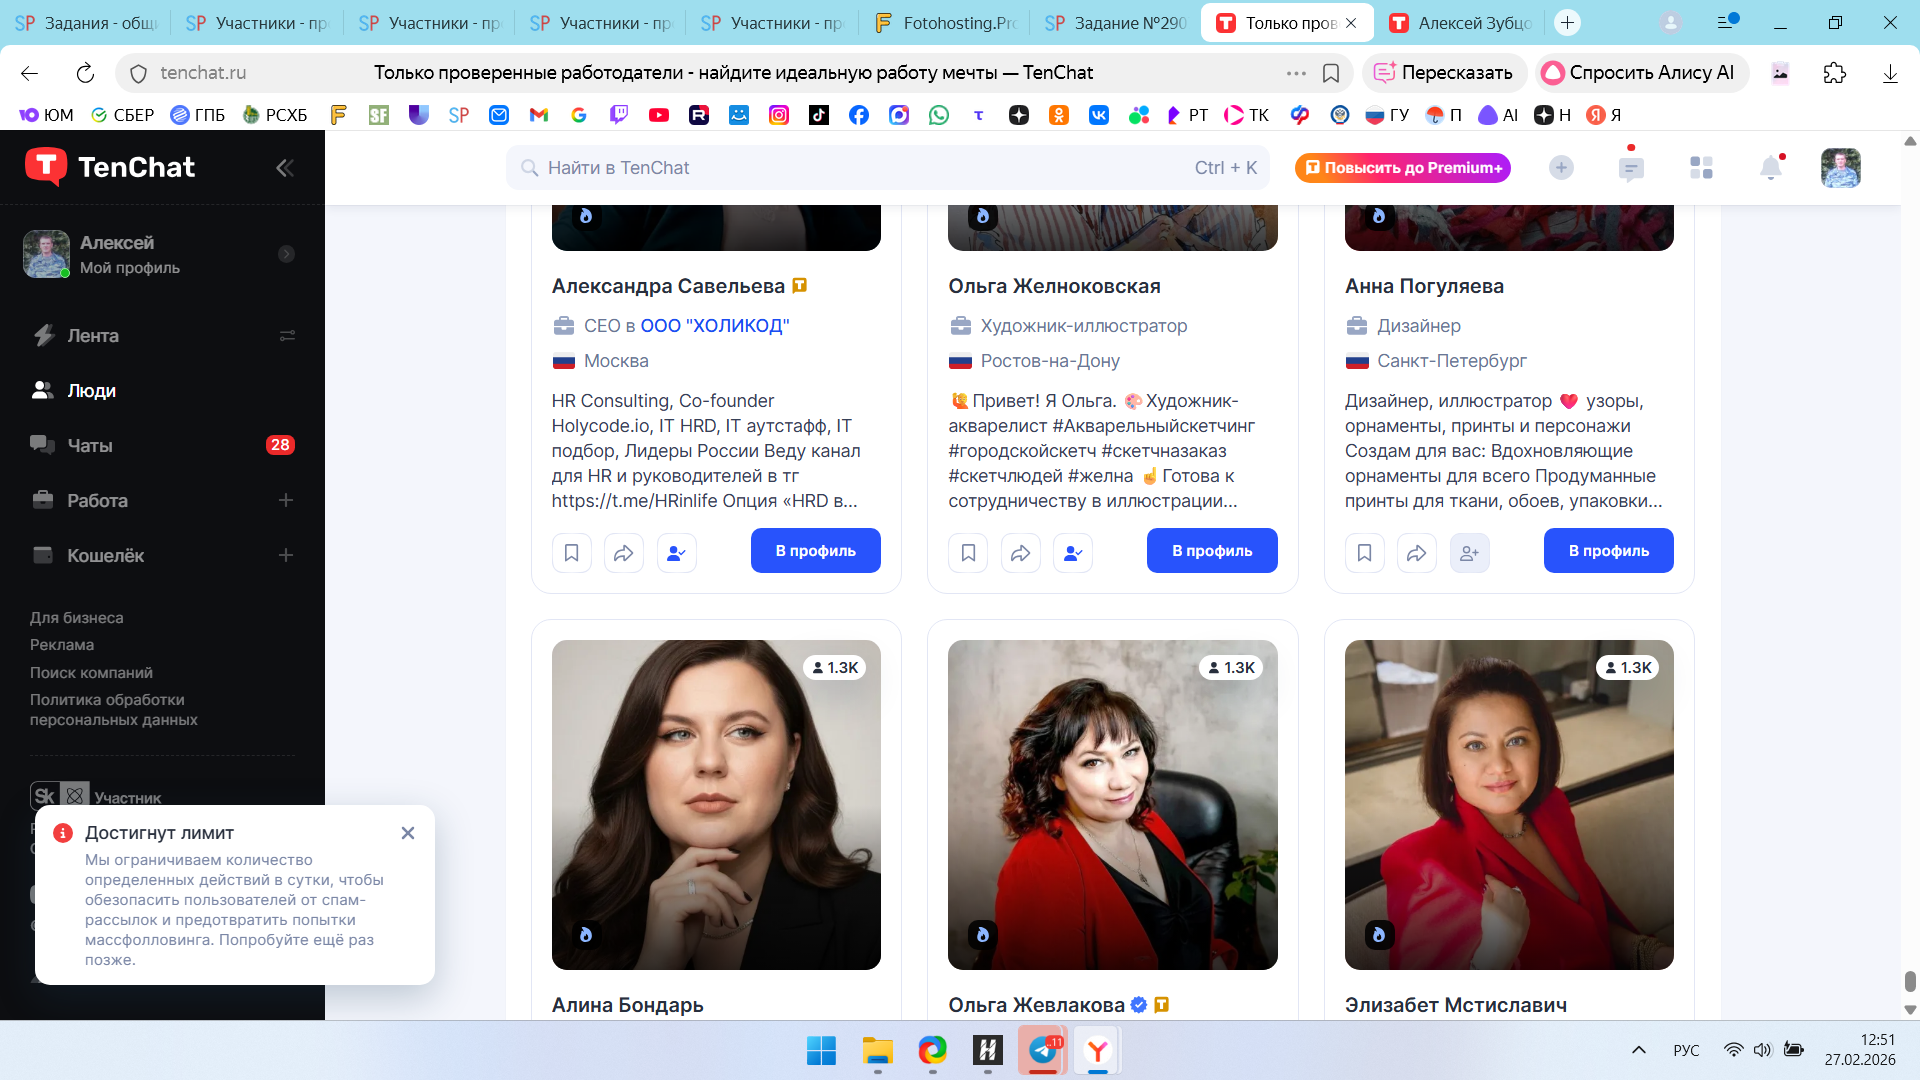Close the Достигнут лимит notification
This screenshot has height=1080, width=1920.
(408, 833)
